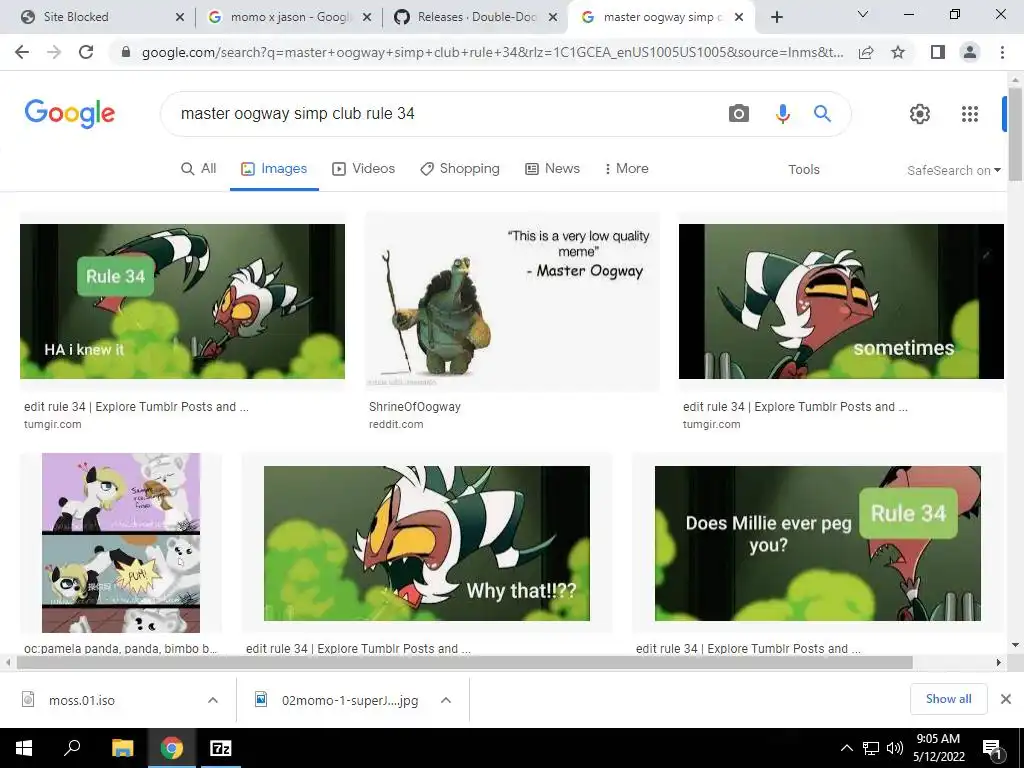Image resolution: width=1024 pixels, height=768 pixels.
Task: Open Windows taskbar search
Action: pos(72,748)
